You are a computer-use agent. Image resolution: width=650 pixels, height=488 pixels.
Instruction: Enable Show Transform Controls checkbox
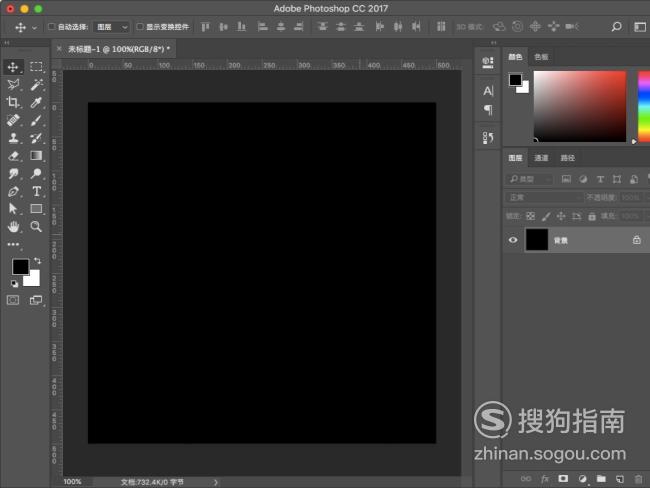pos(140,27)
